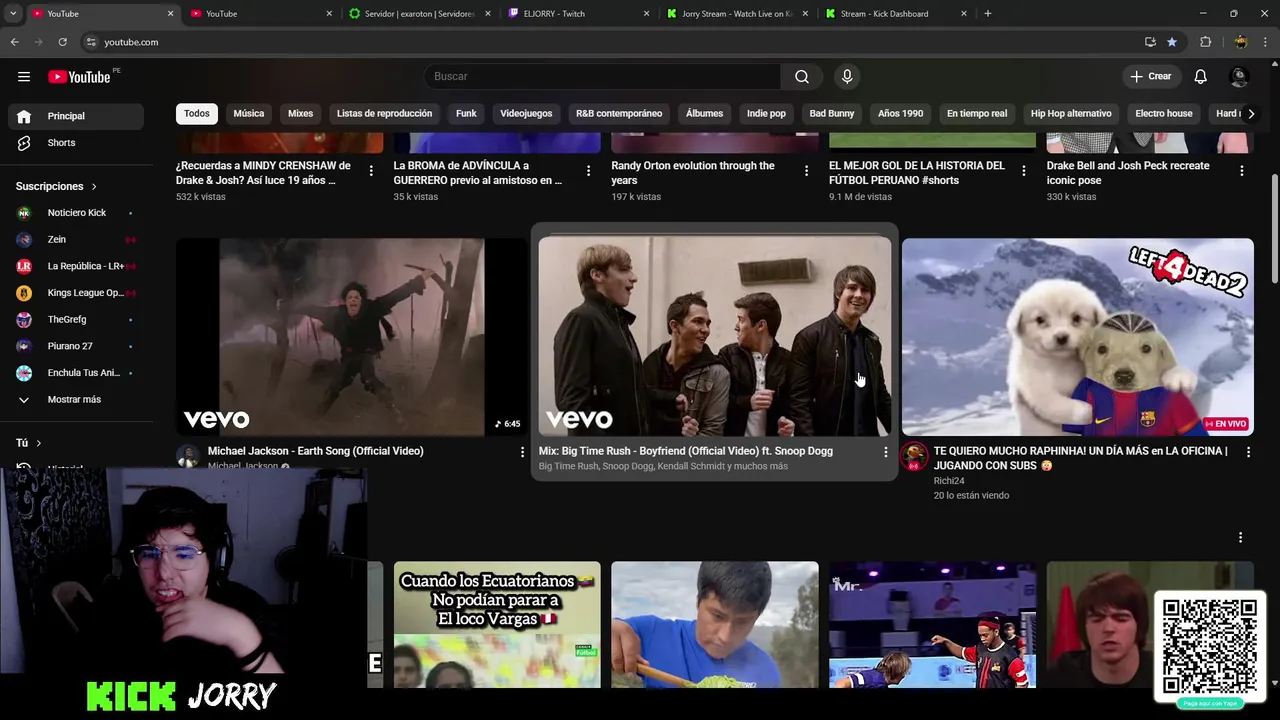Open Noticiero Kick subscription
1280x720 pixels.
click(x=76, y=213)
